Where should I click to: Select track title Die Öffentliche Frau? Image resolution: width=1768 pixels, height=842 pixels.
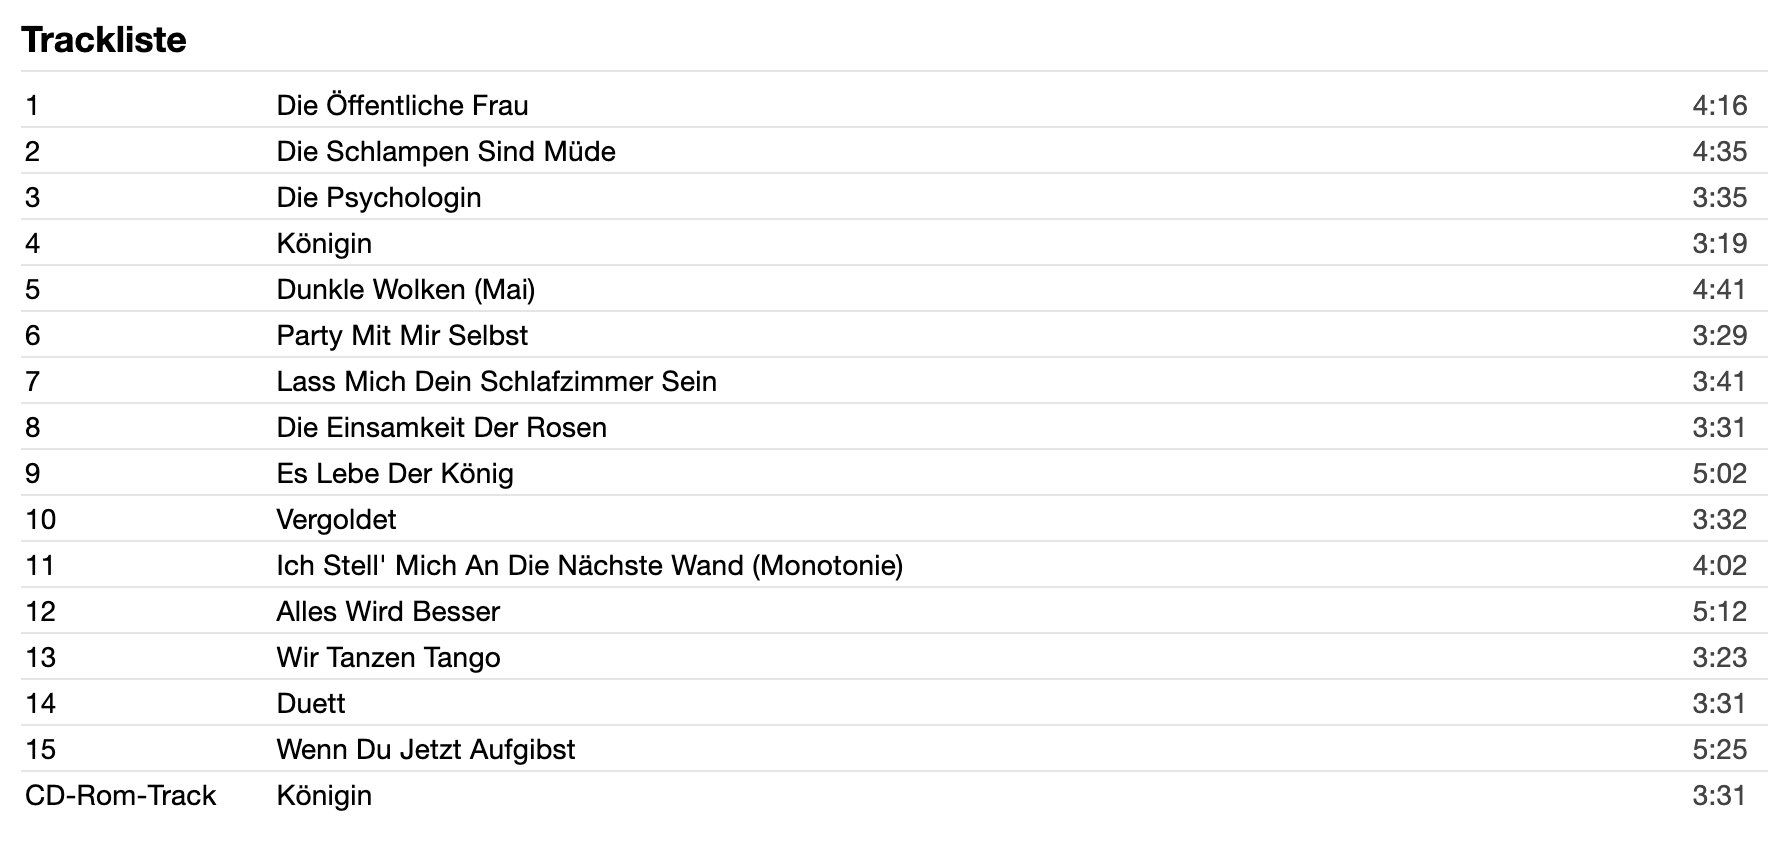402,105
